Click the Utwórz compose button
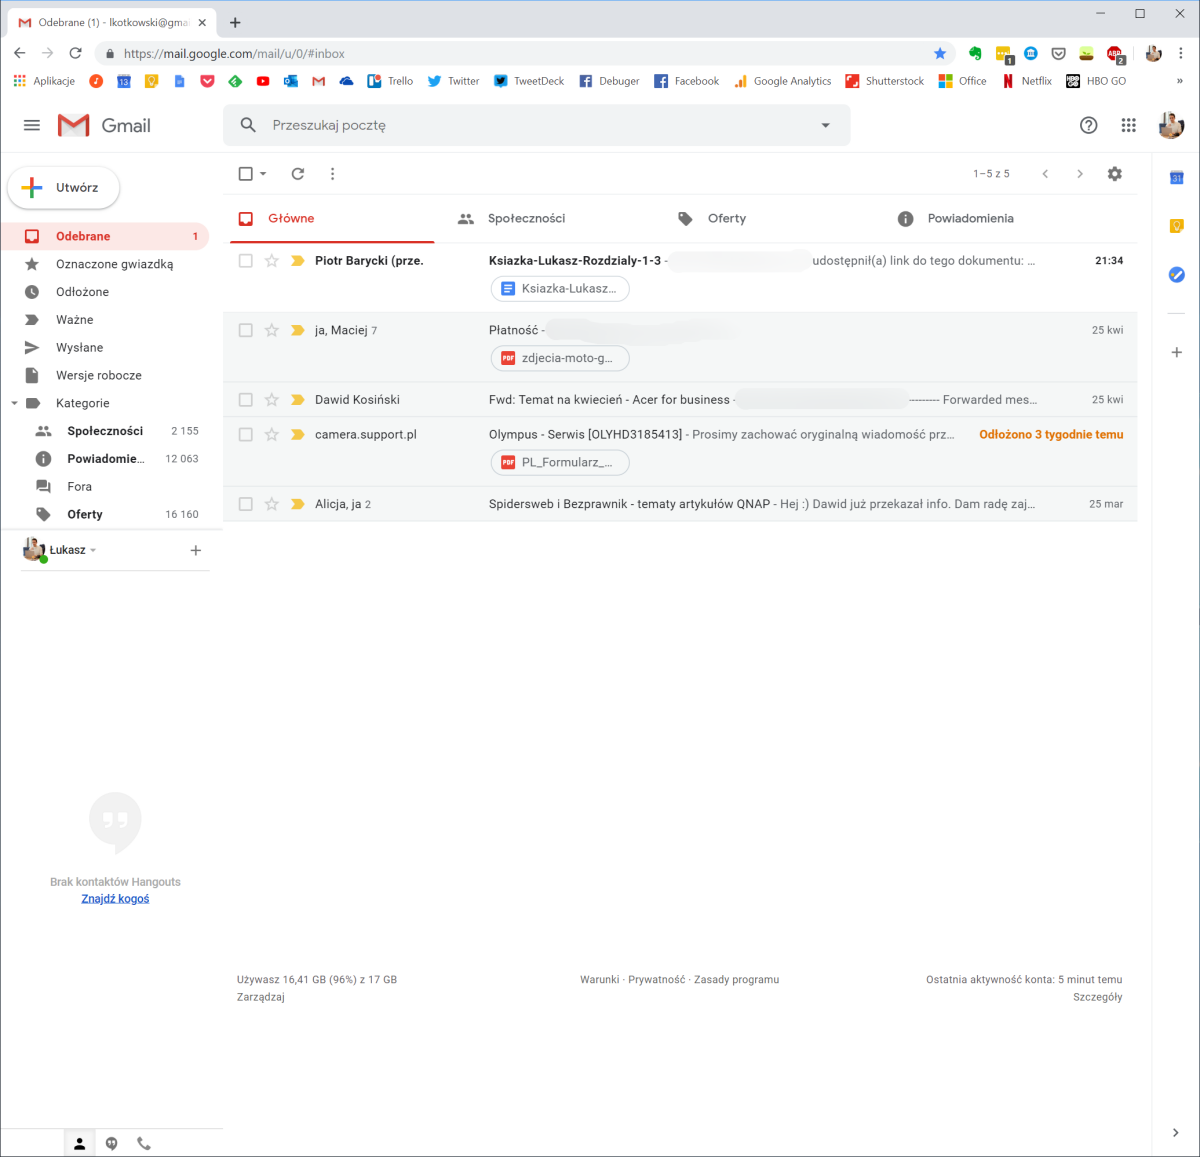 pyautogui.click(x=63, y=188)
